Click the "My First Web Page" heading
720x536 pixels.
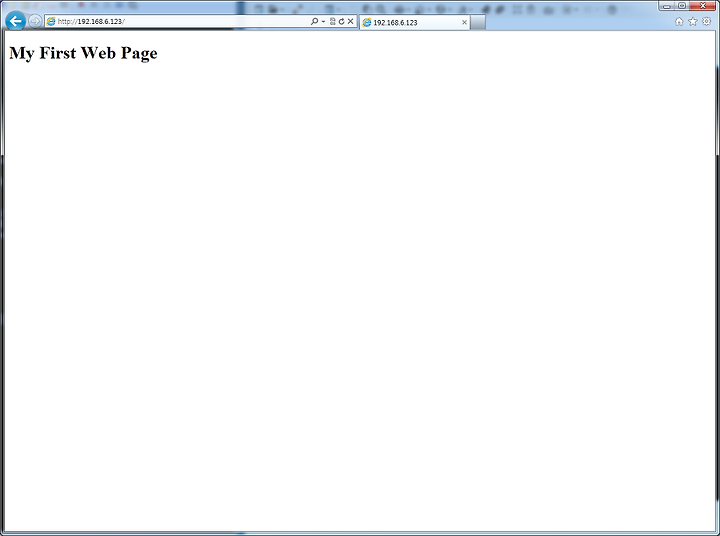[x=83, y=53]
